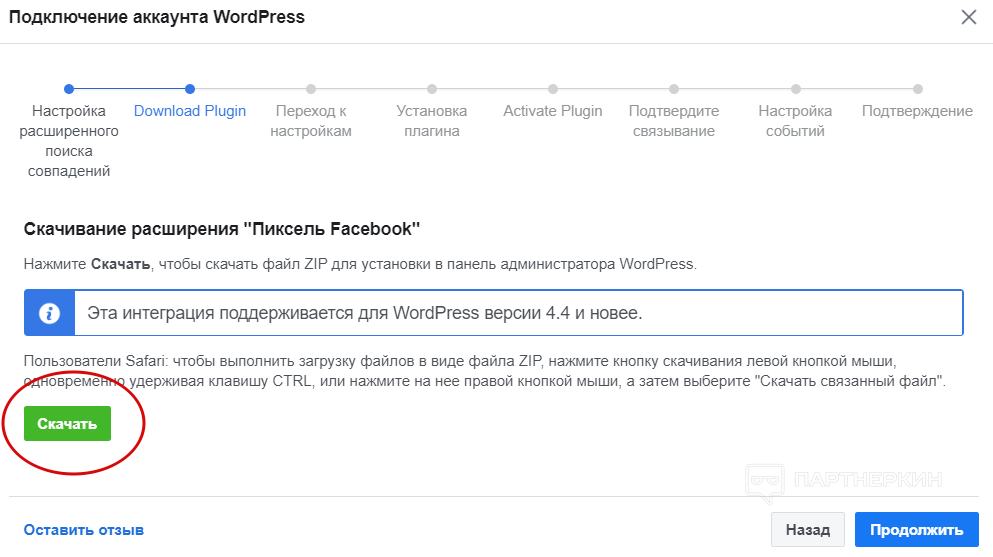Select the Установка плагина step
Screen dimensions: 993x557
(x=432, y=121)
